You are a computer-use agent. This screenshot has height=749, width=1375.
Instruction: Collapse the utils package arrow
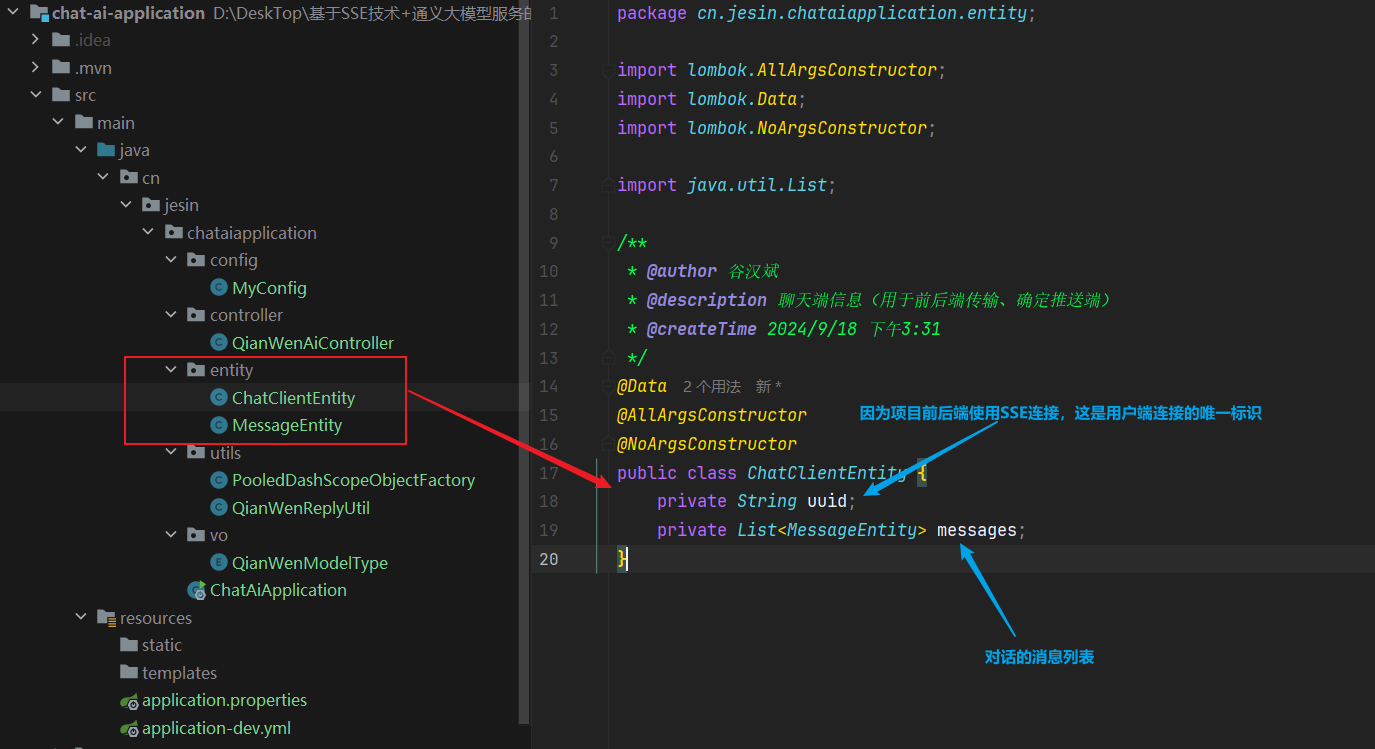(x=171, y=453)
